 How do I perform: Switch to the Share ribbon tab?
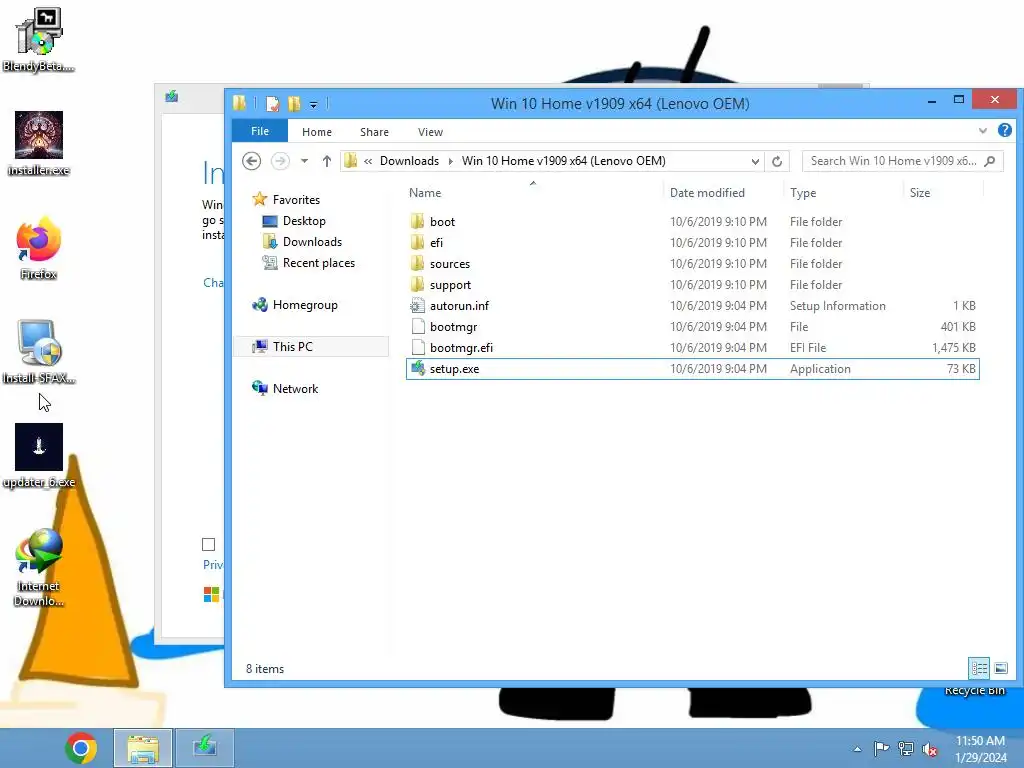(374, 132)
